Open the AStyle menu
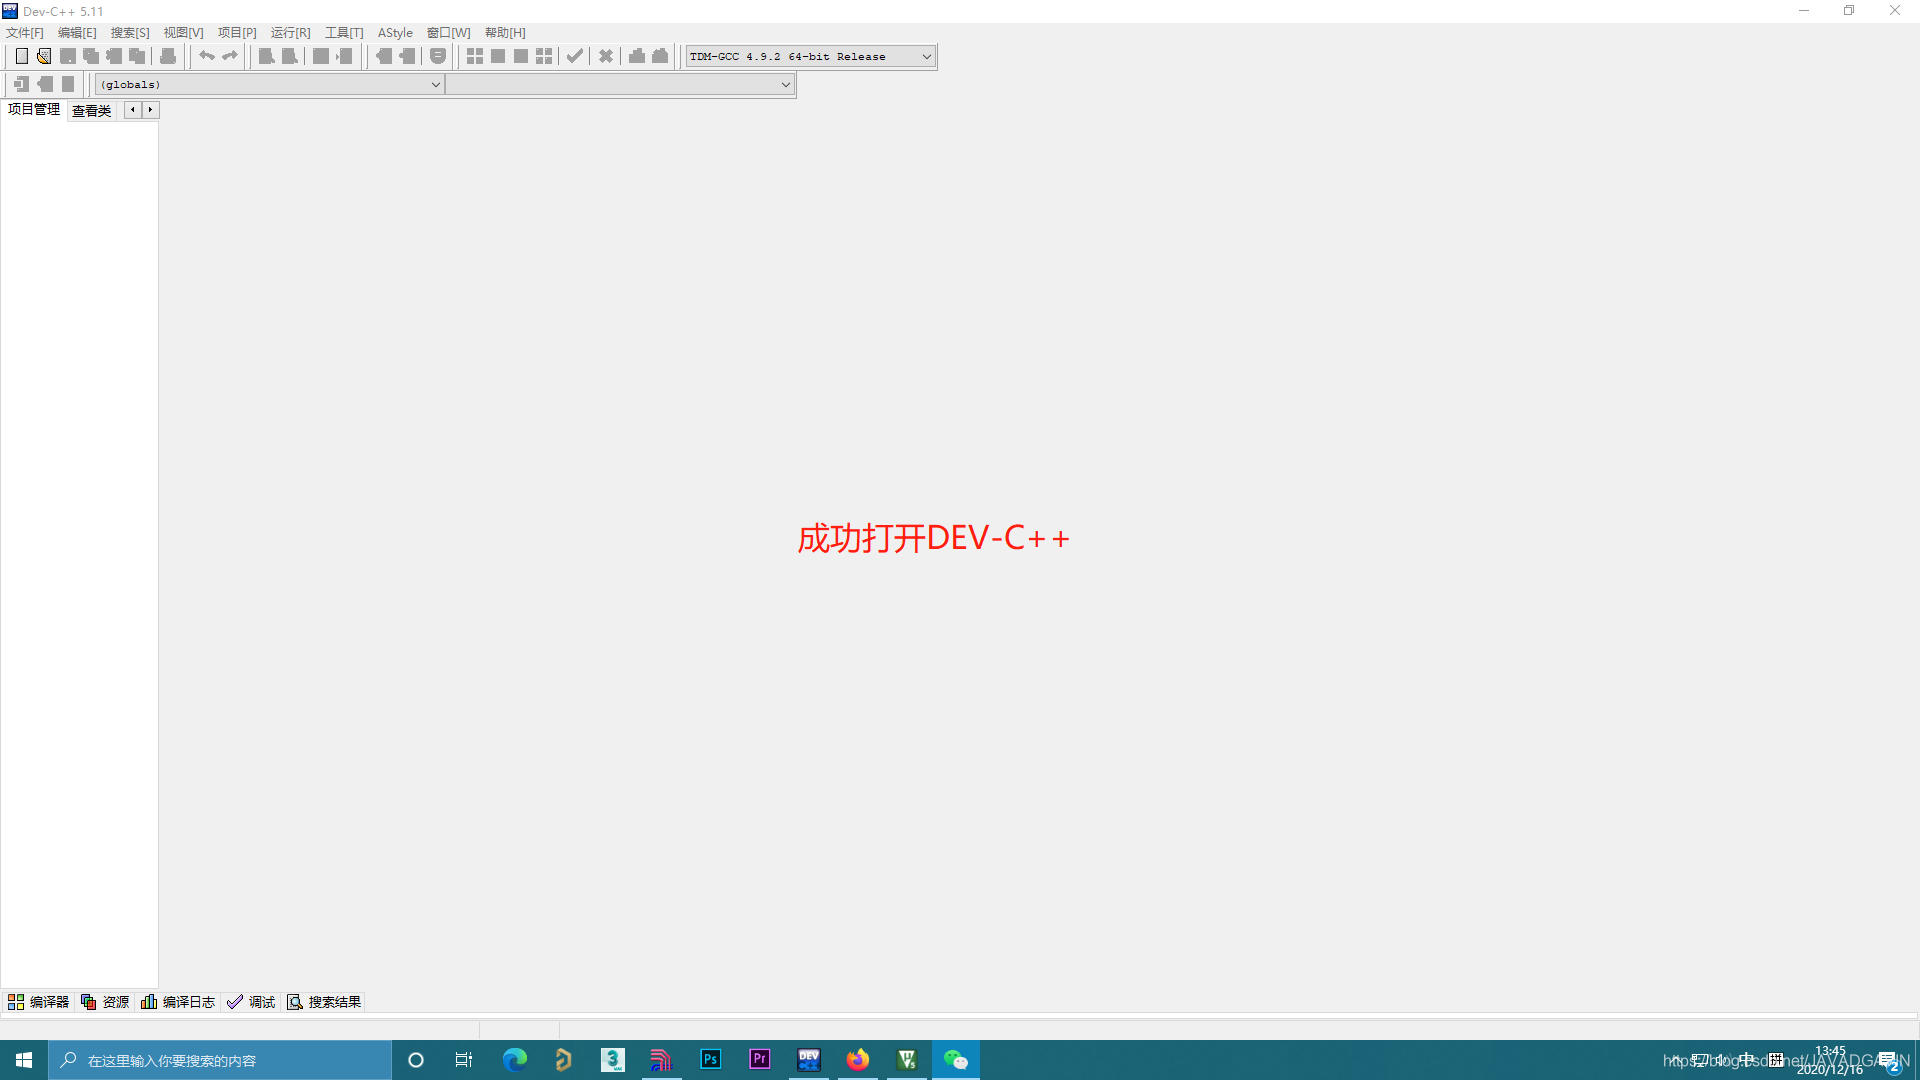 pos(394,32)
